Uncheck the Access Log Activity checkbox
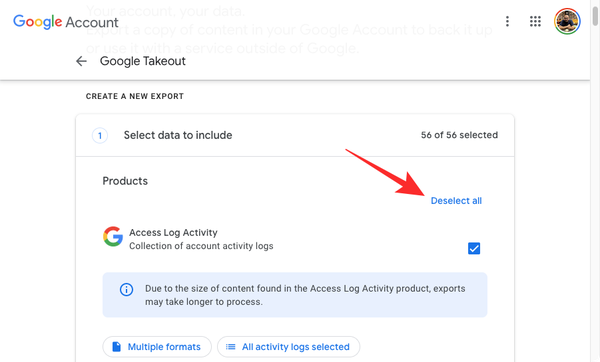This screenshot has height=362, width=600. tap(474, 248)
